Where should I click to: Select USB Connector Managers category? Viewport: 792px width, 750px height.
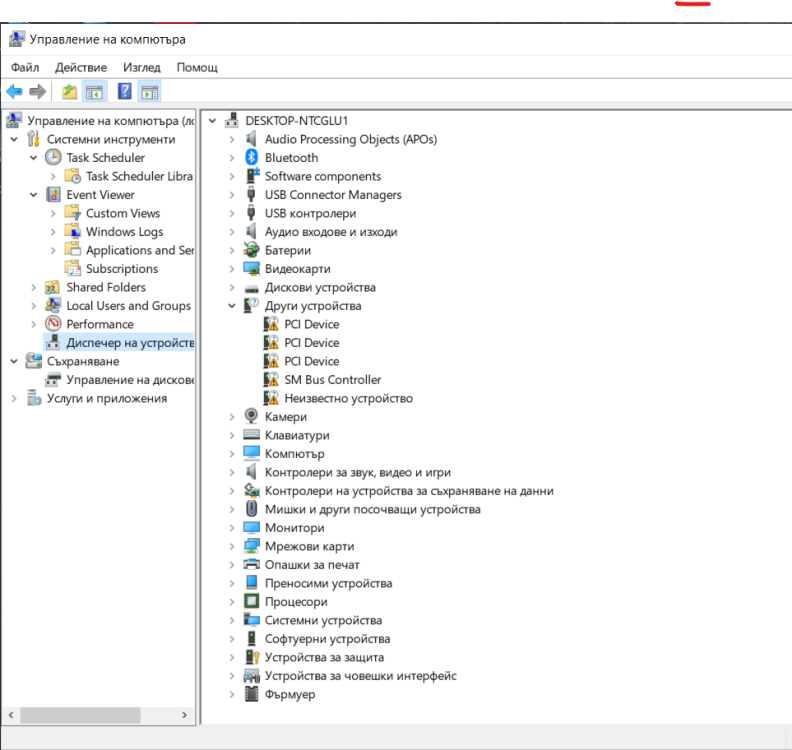[x=333, y=194]
